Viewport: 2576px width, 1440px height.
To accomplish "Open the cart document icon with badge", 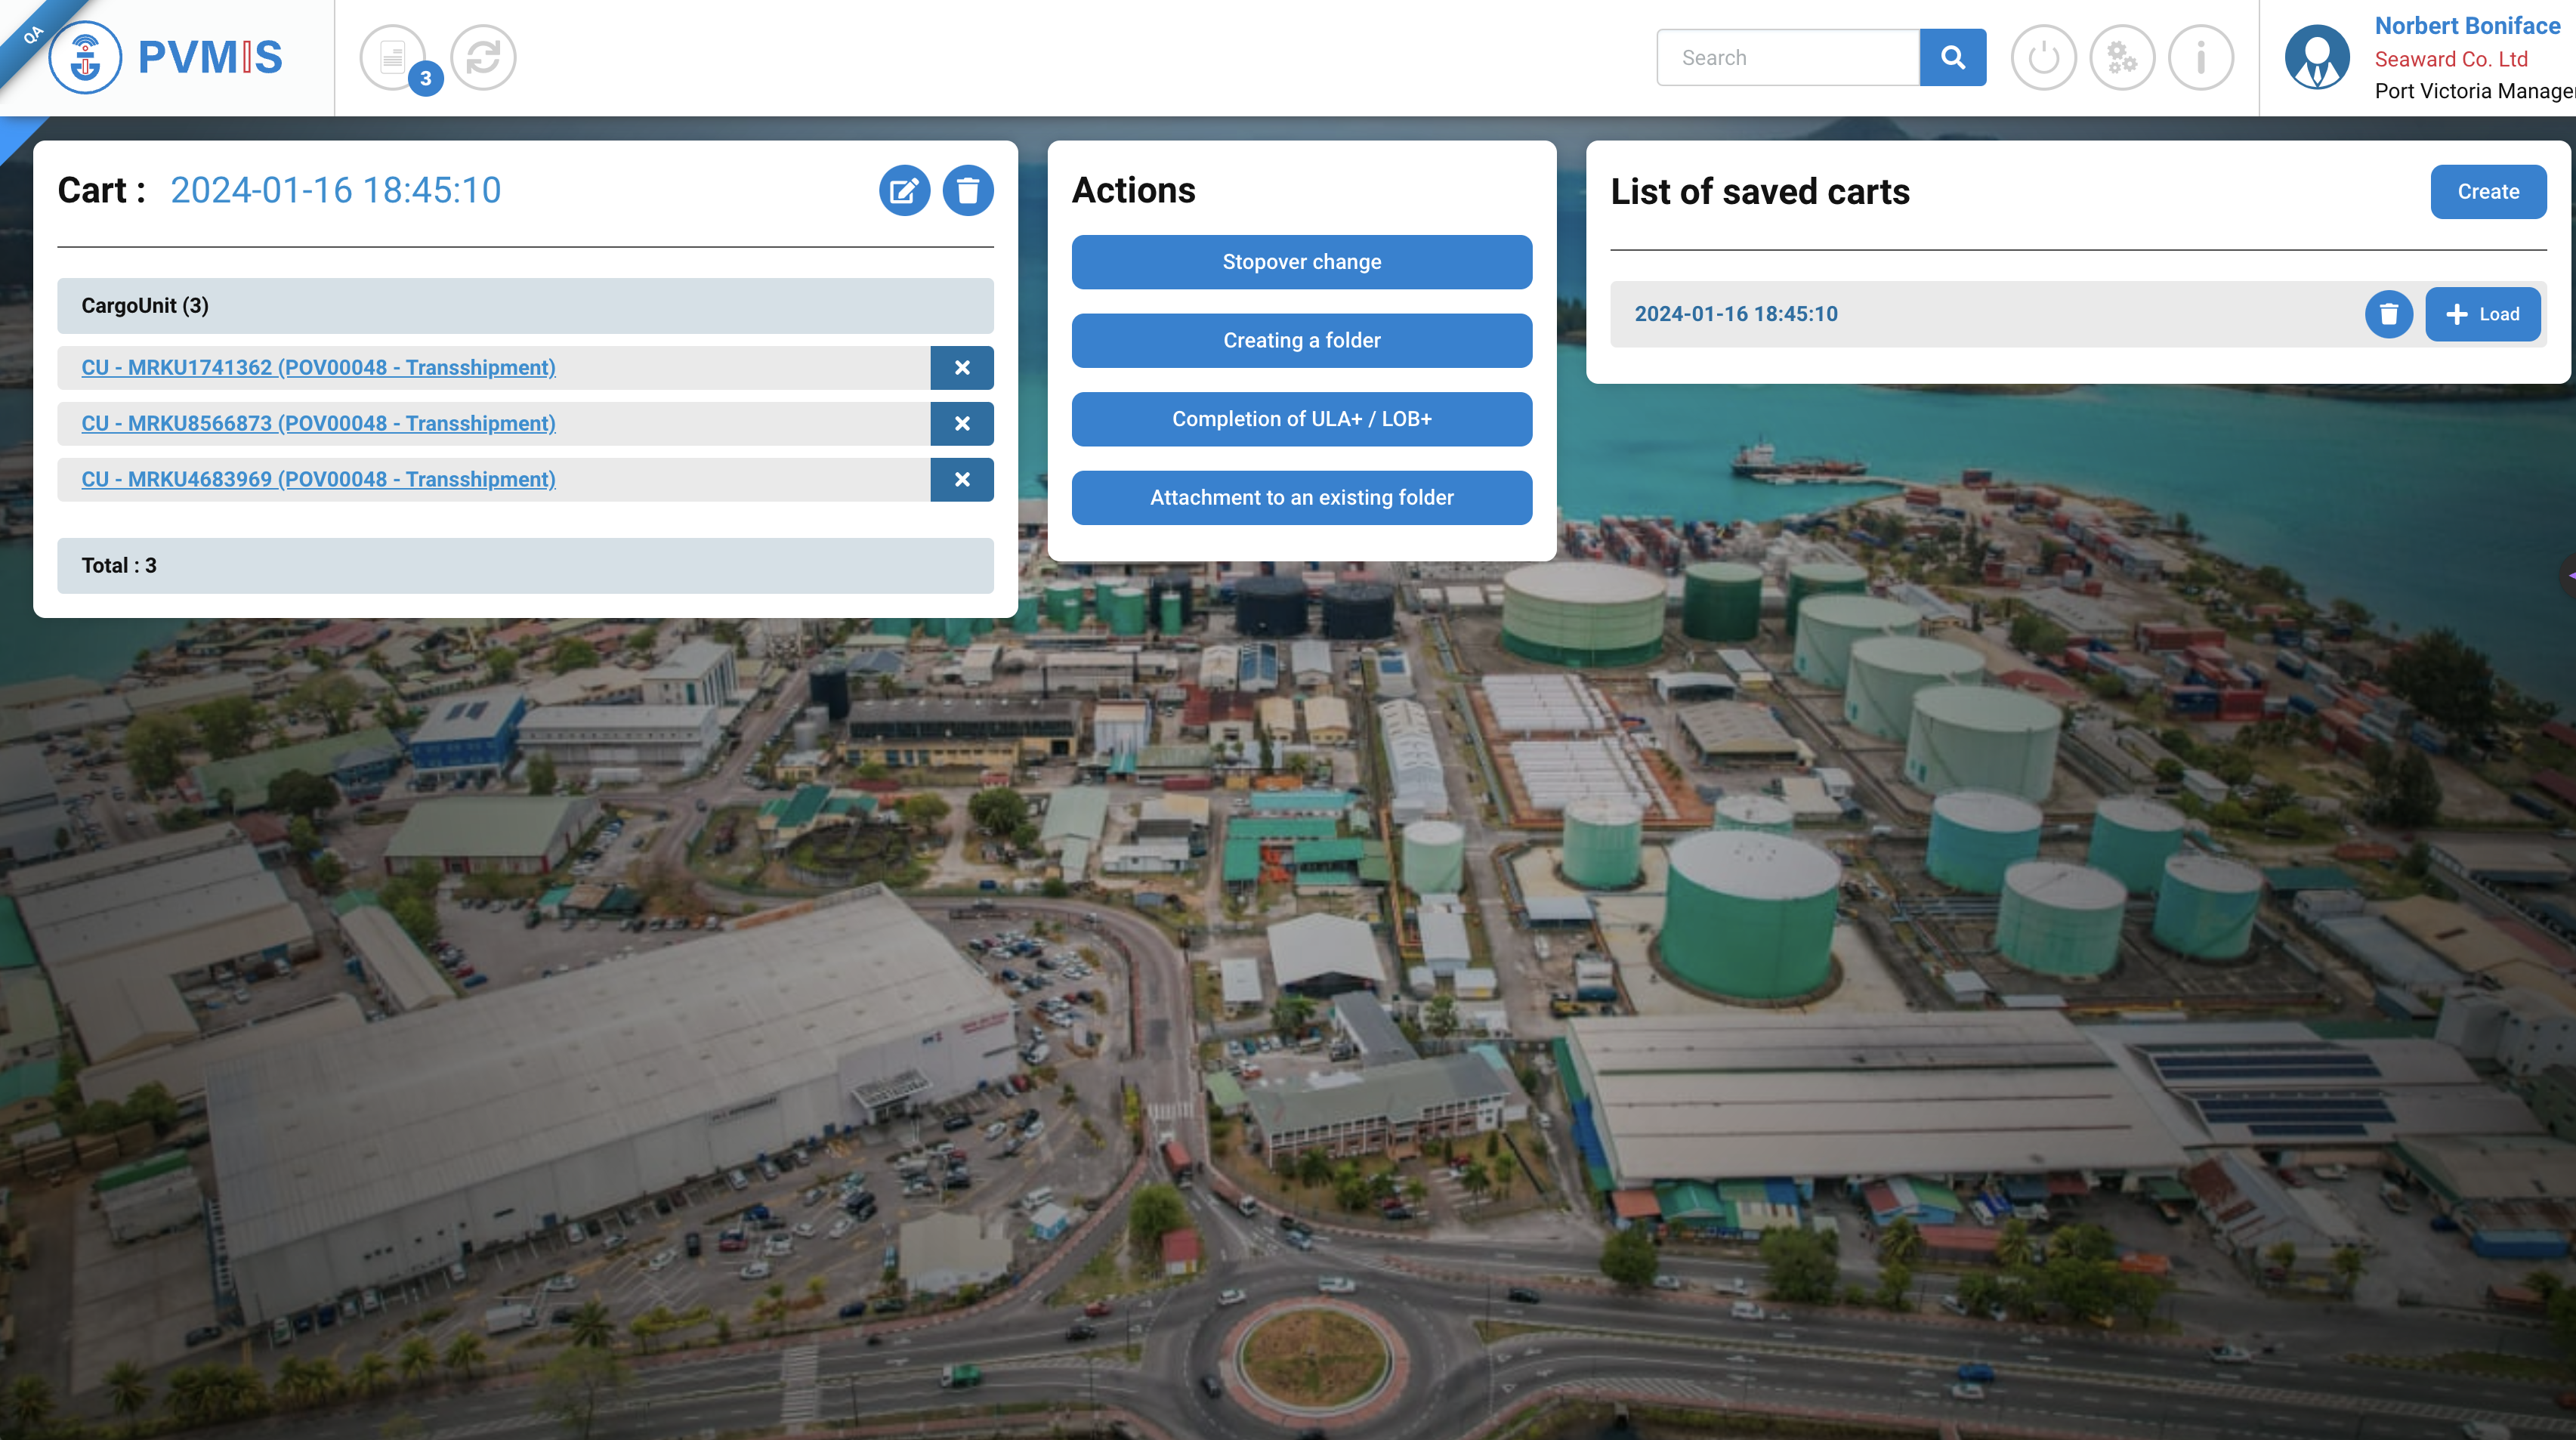I will 393,57.
